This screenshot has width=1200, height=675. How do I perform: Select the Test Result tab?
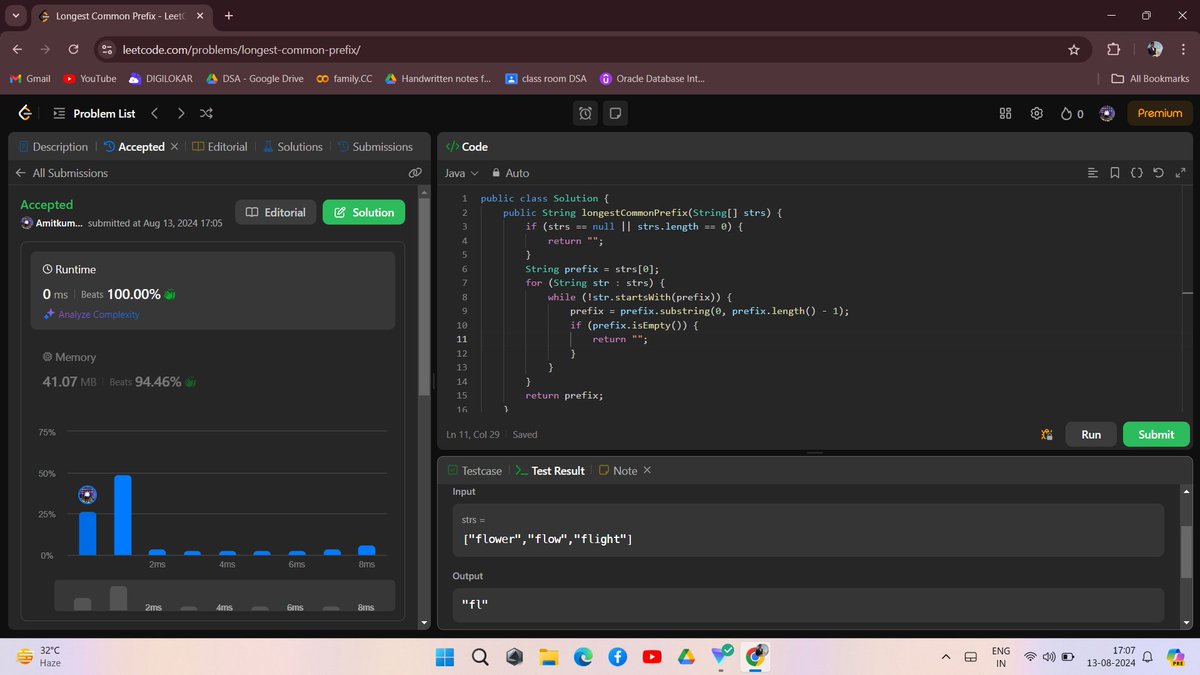pyautogui.click(x=550, y=470)
